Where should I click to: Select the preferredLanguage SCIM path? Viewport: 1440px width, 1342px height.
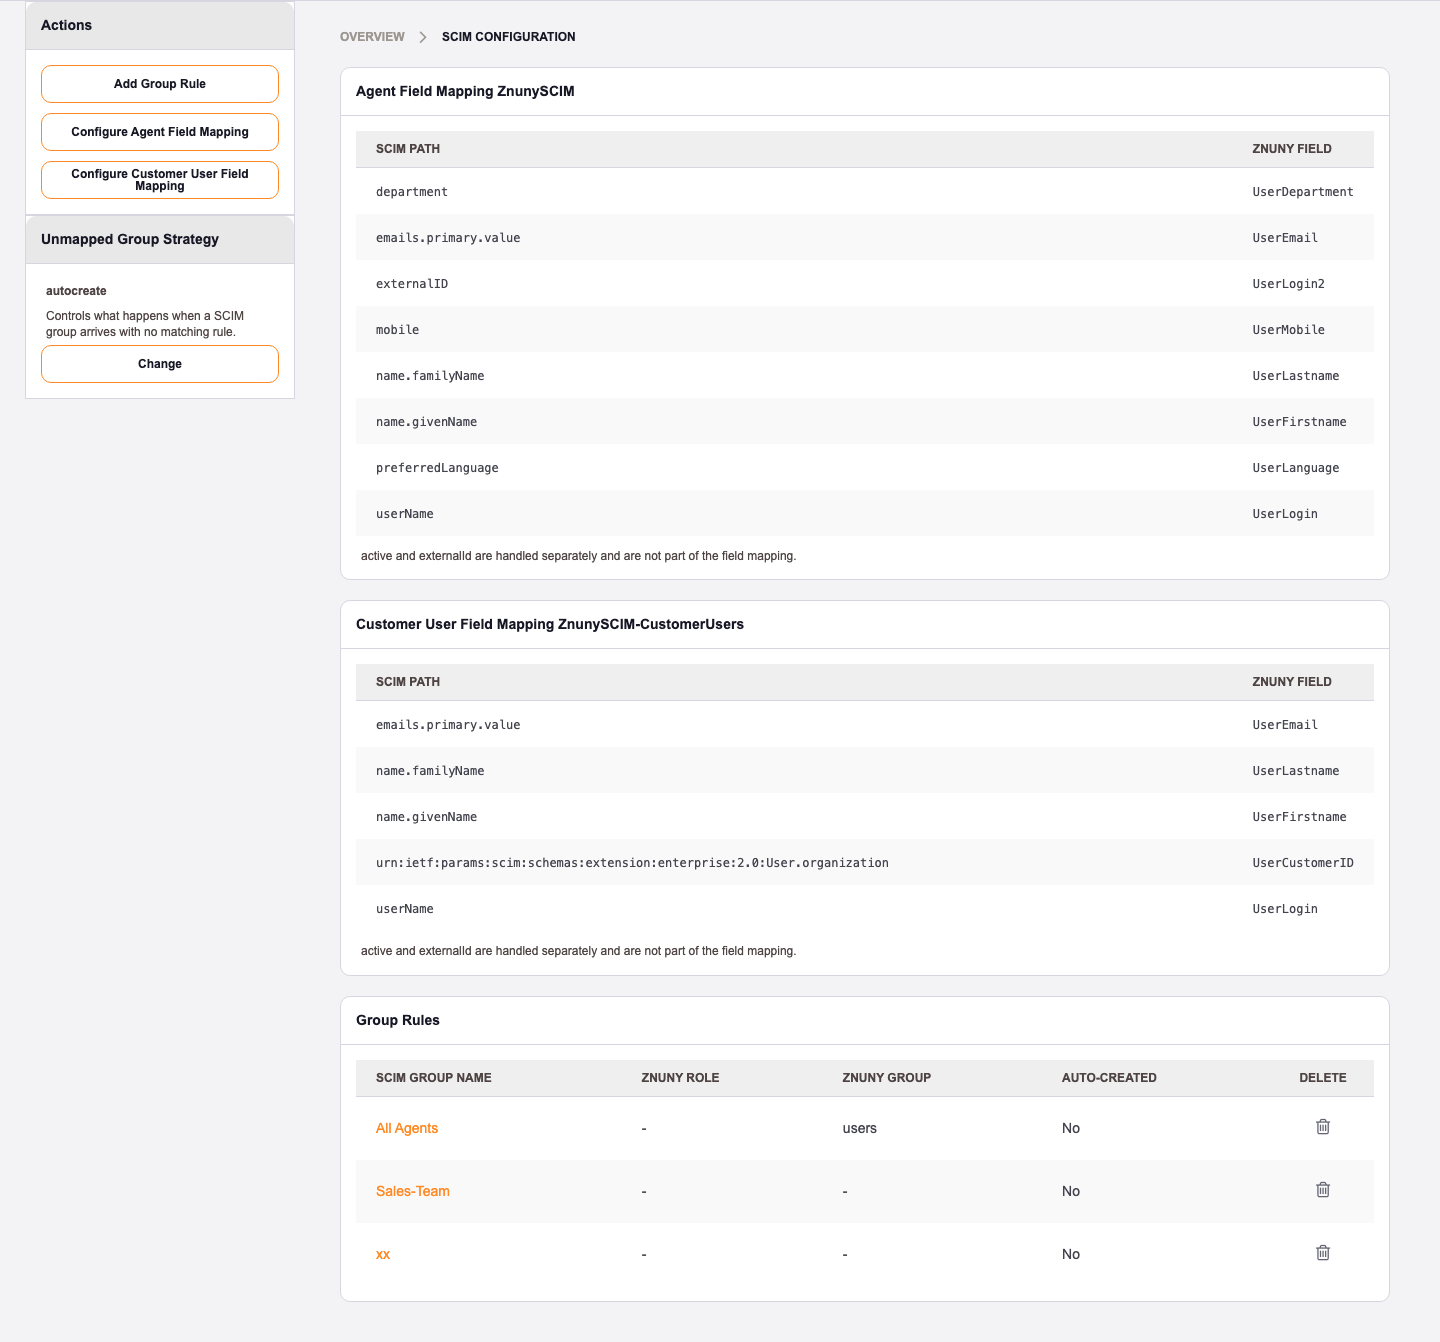click(x=437, y=468)
